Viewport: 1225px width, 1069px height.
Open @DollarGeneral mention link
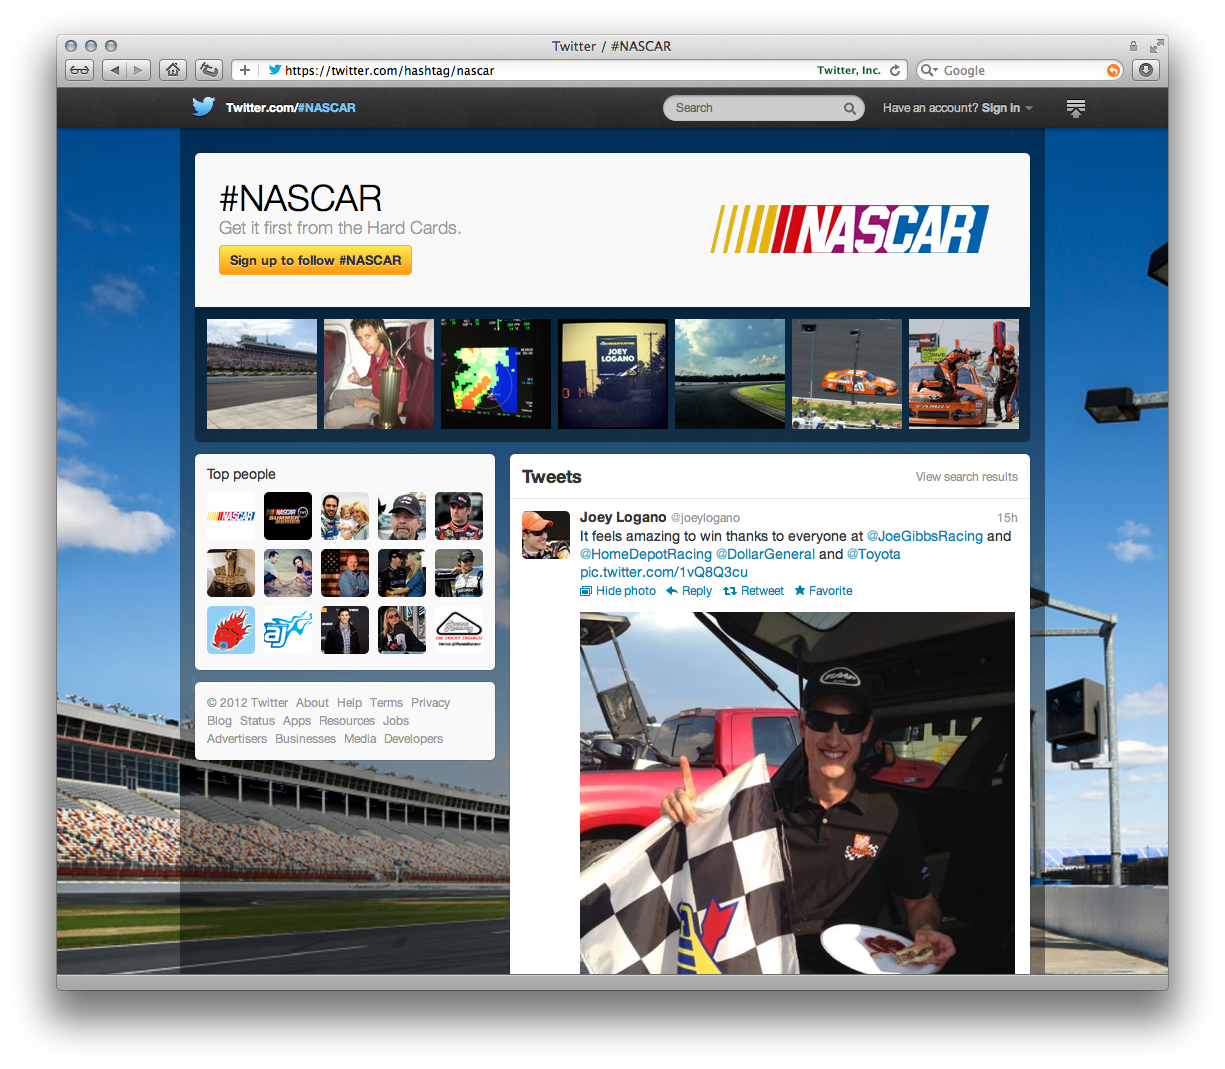[765, 554]
